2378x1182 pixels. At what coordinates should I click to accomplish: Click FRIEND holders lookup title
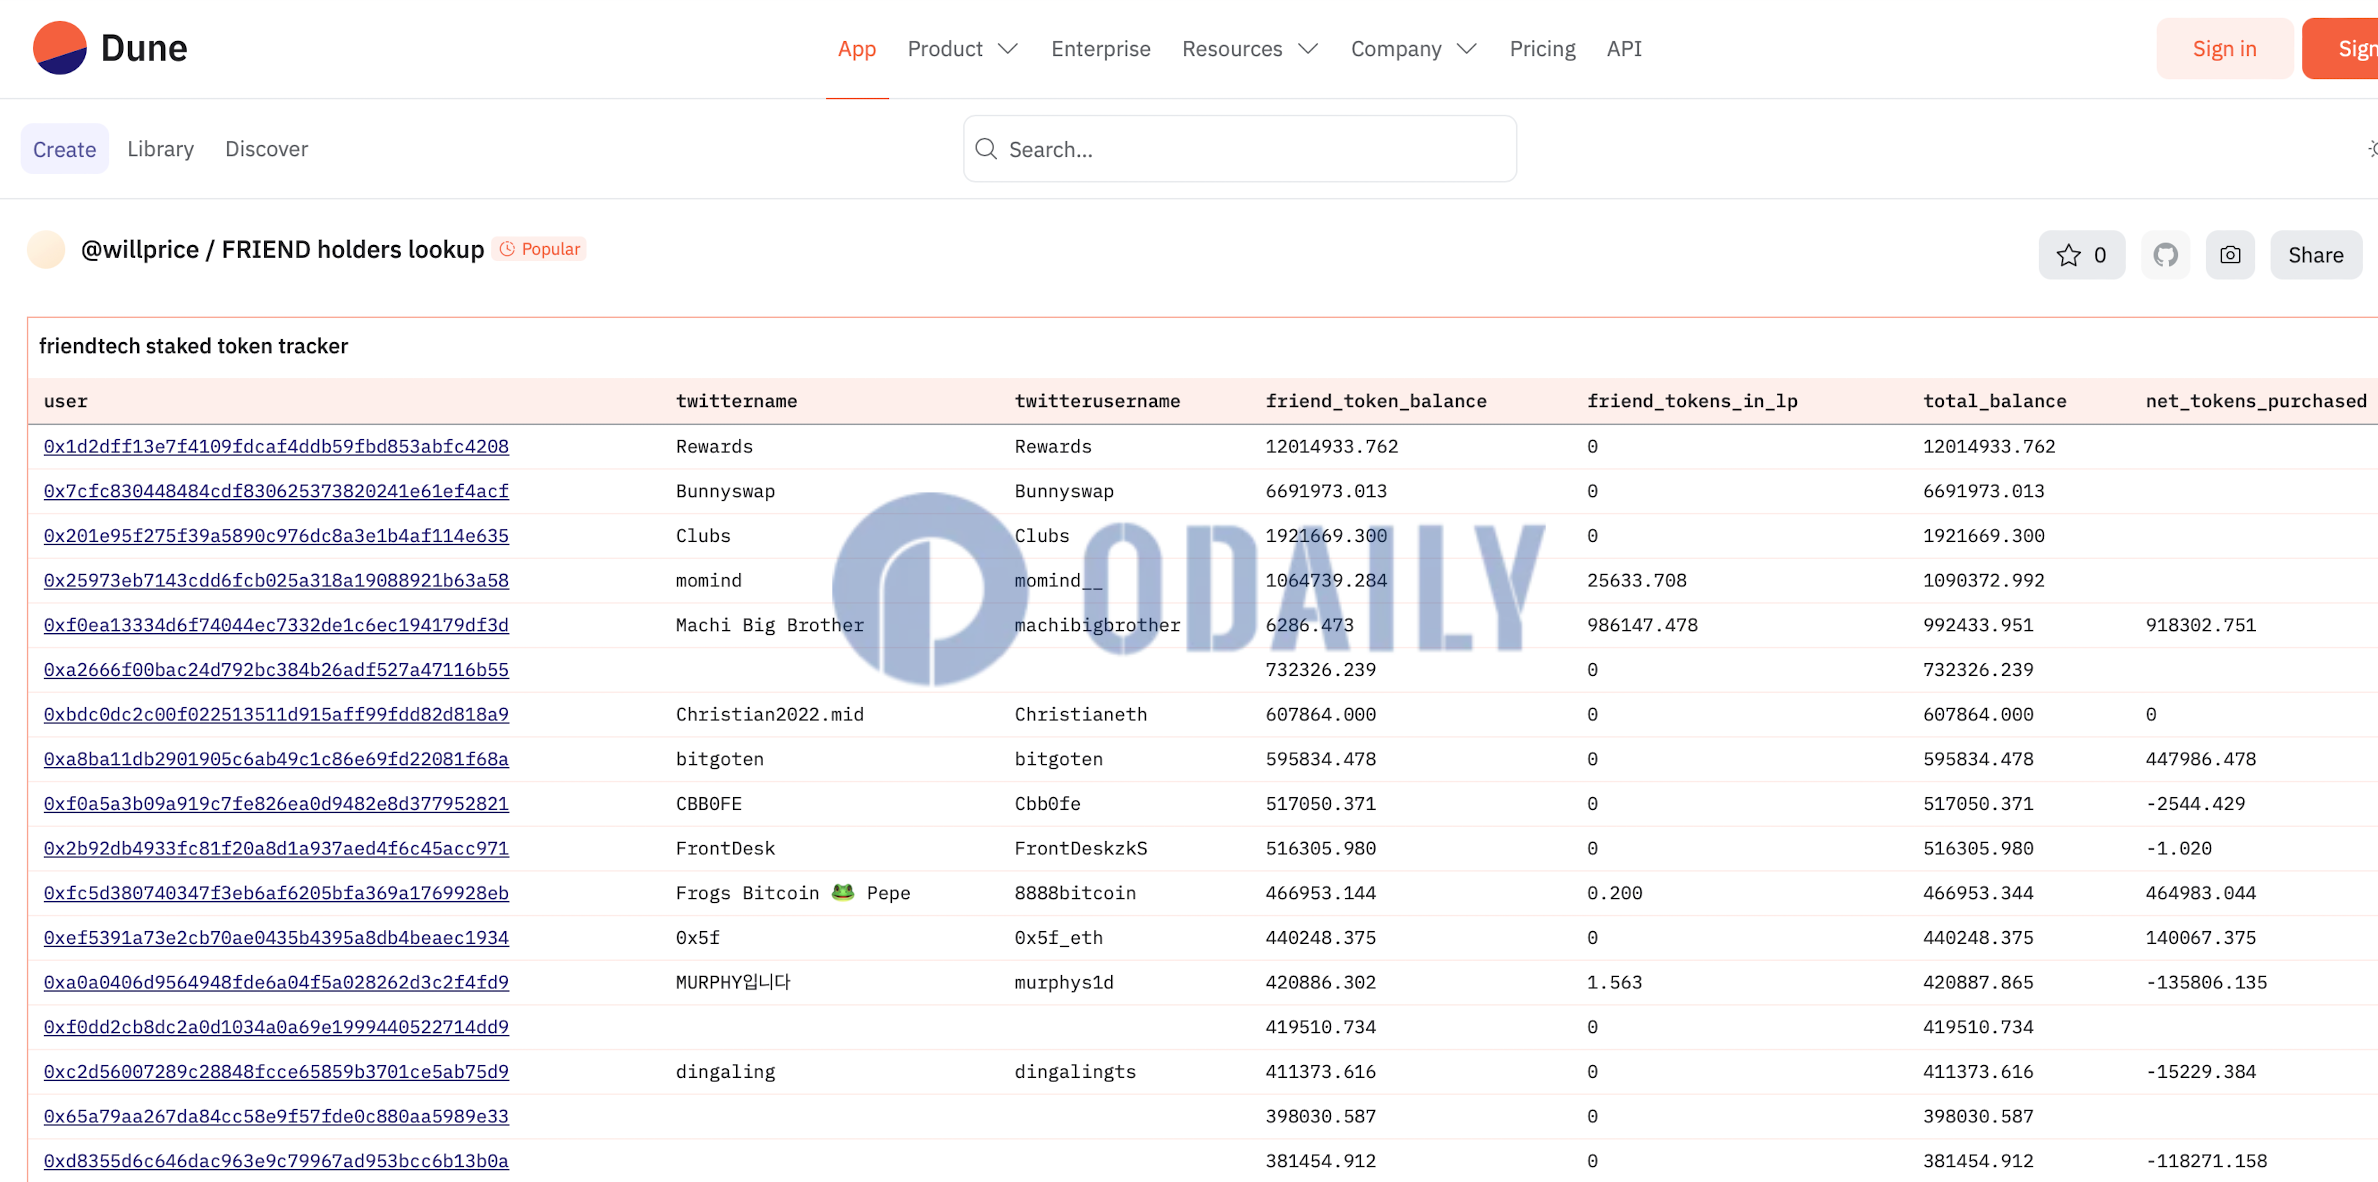[x=352, y=249]
